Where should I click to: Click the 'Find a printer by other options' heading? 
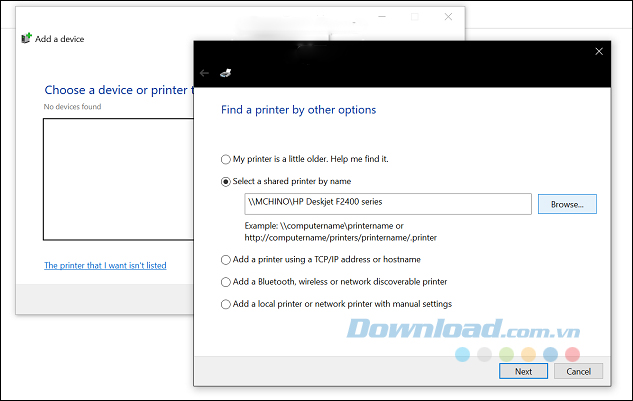coord(298,110)
